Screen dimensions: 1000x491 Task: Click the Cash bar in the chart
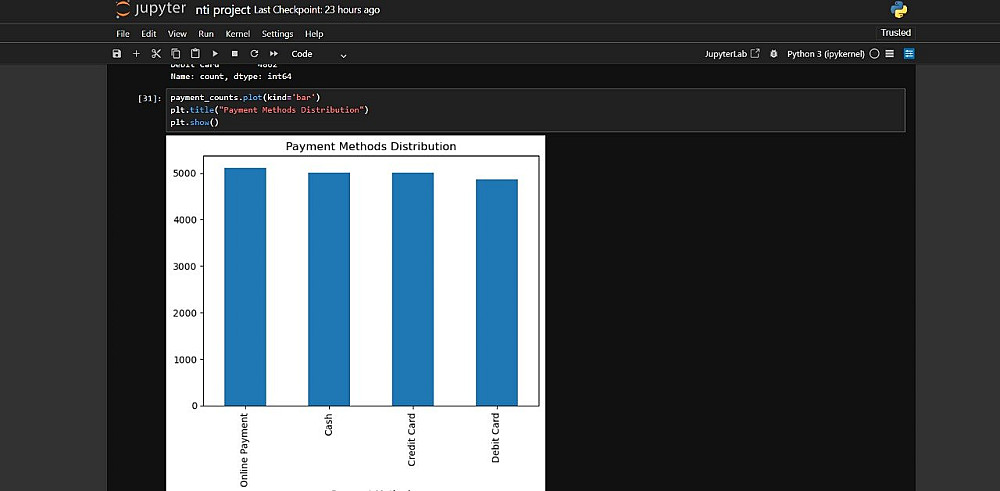tap(328, 289)
